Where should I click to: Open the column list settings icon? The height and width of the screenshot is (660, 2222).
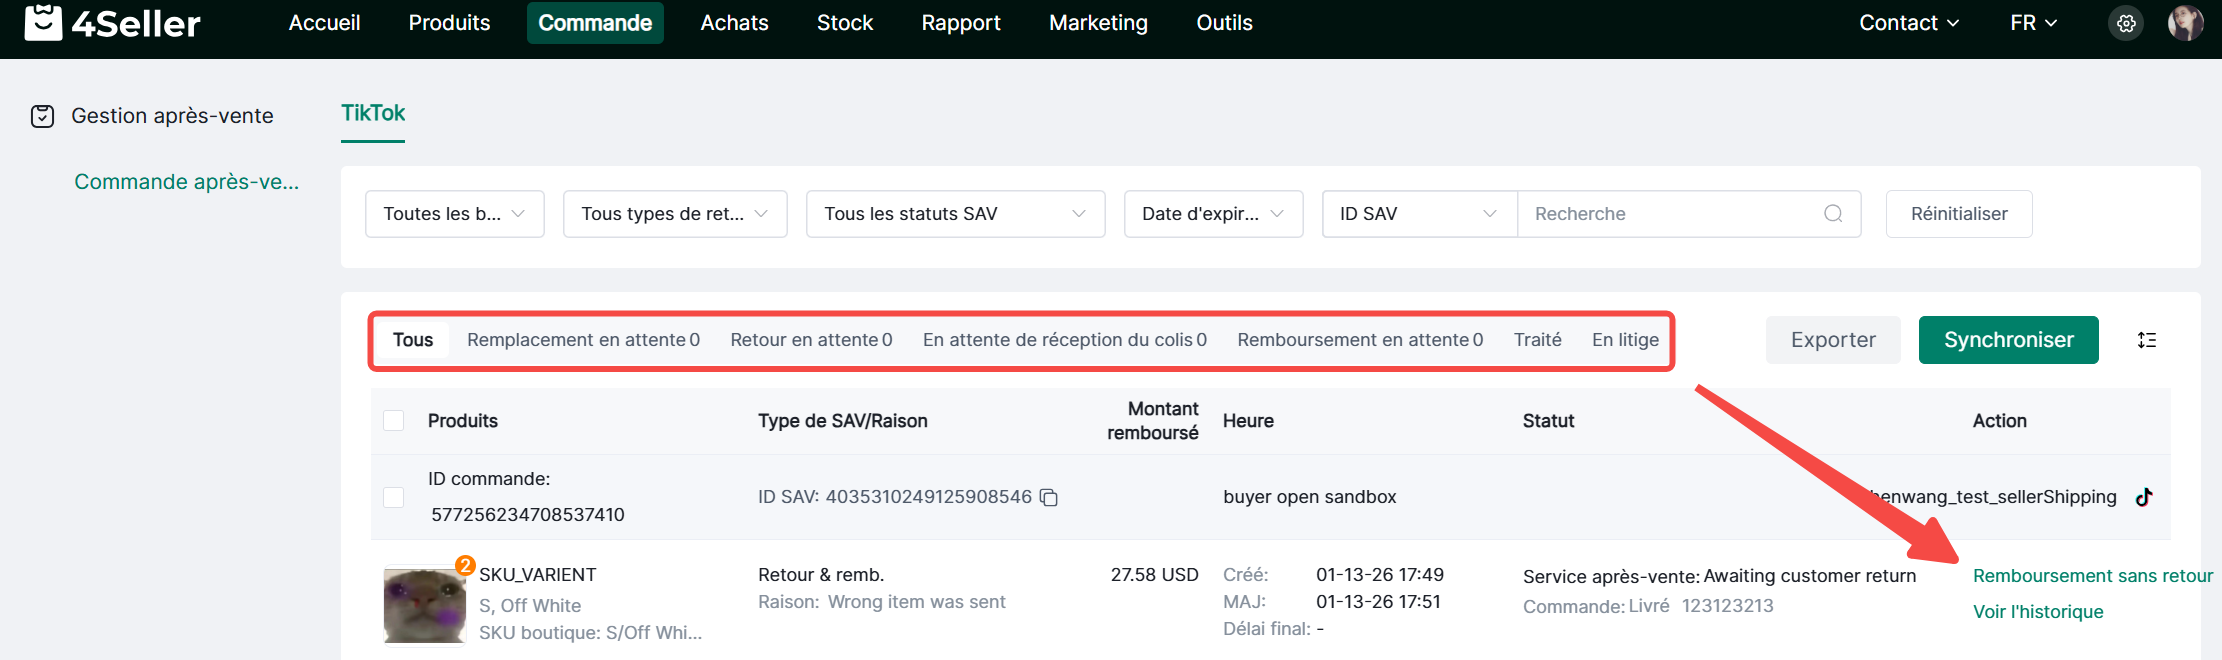click(x=2146, y=340)
